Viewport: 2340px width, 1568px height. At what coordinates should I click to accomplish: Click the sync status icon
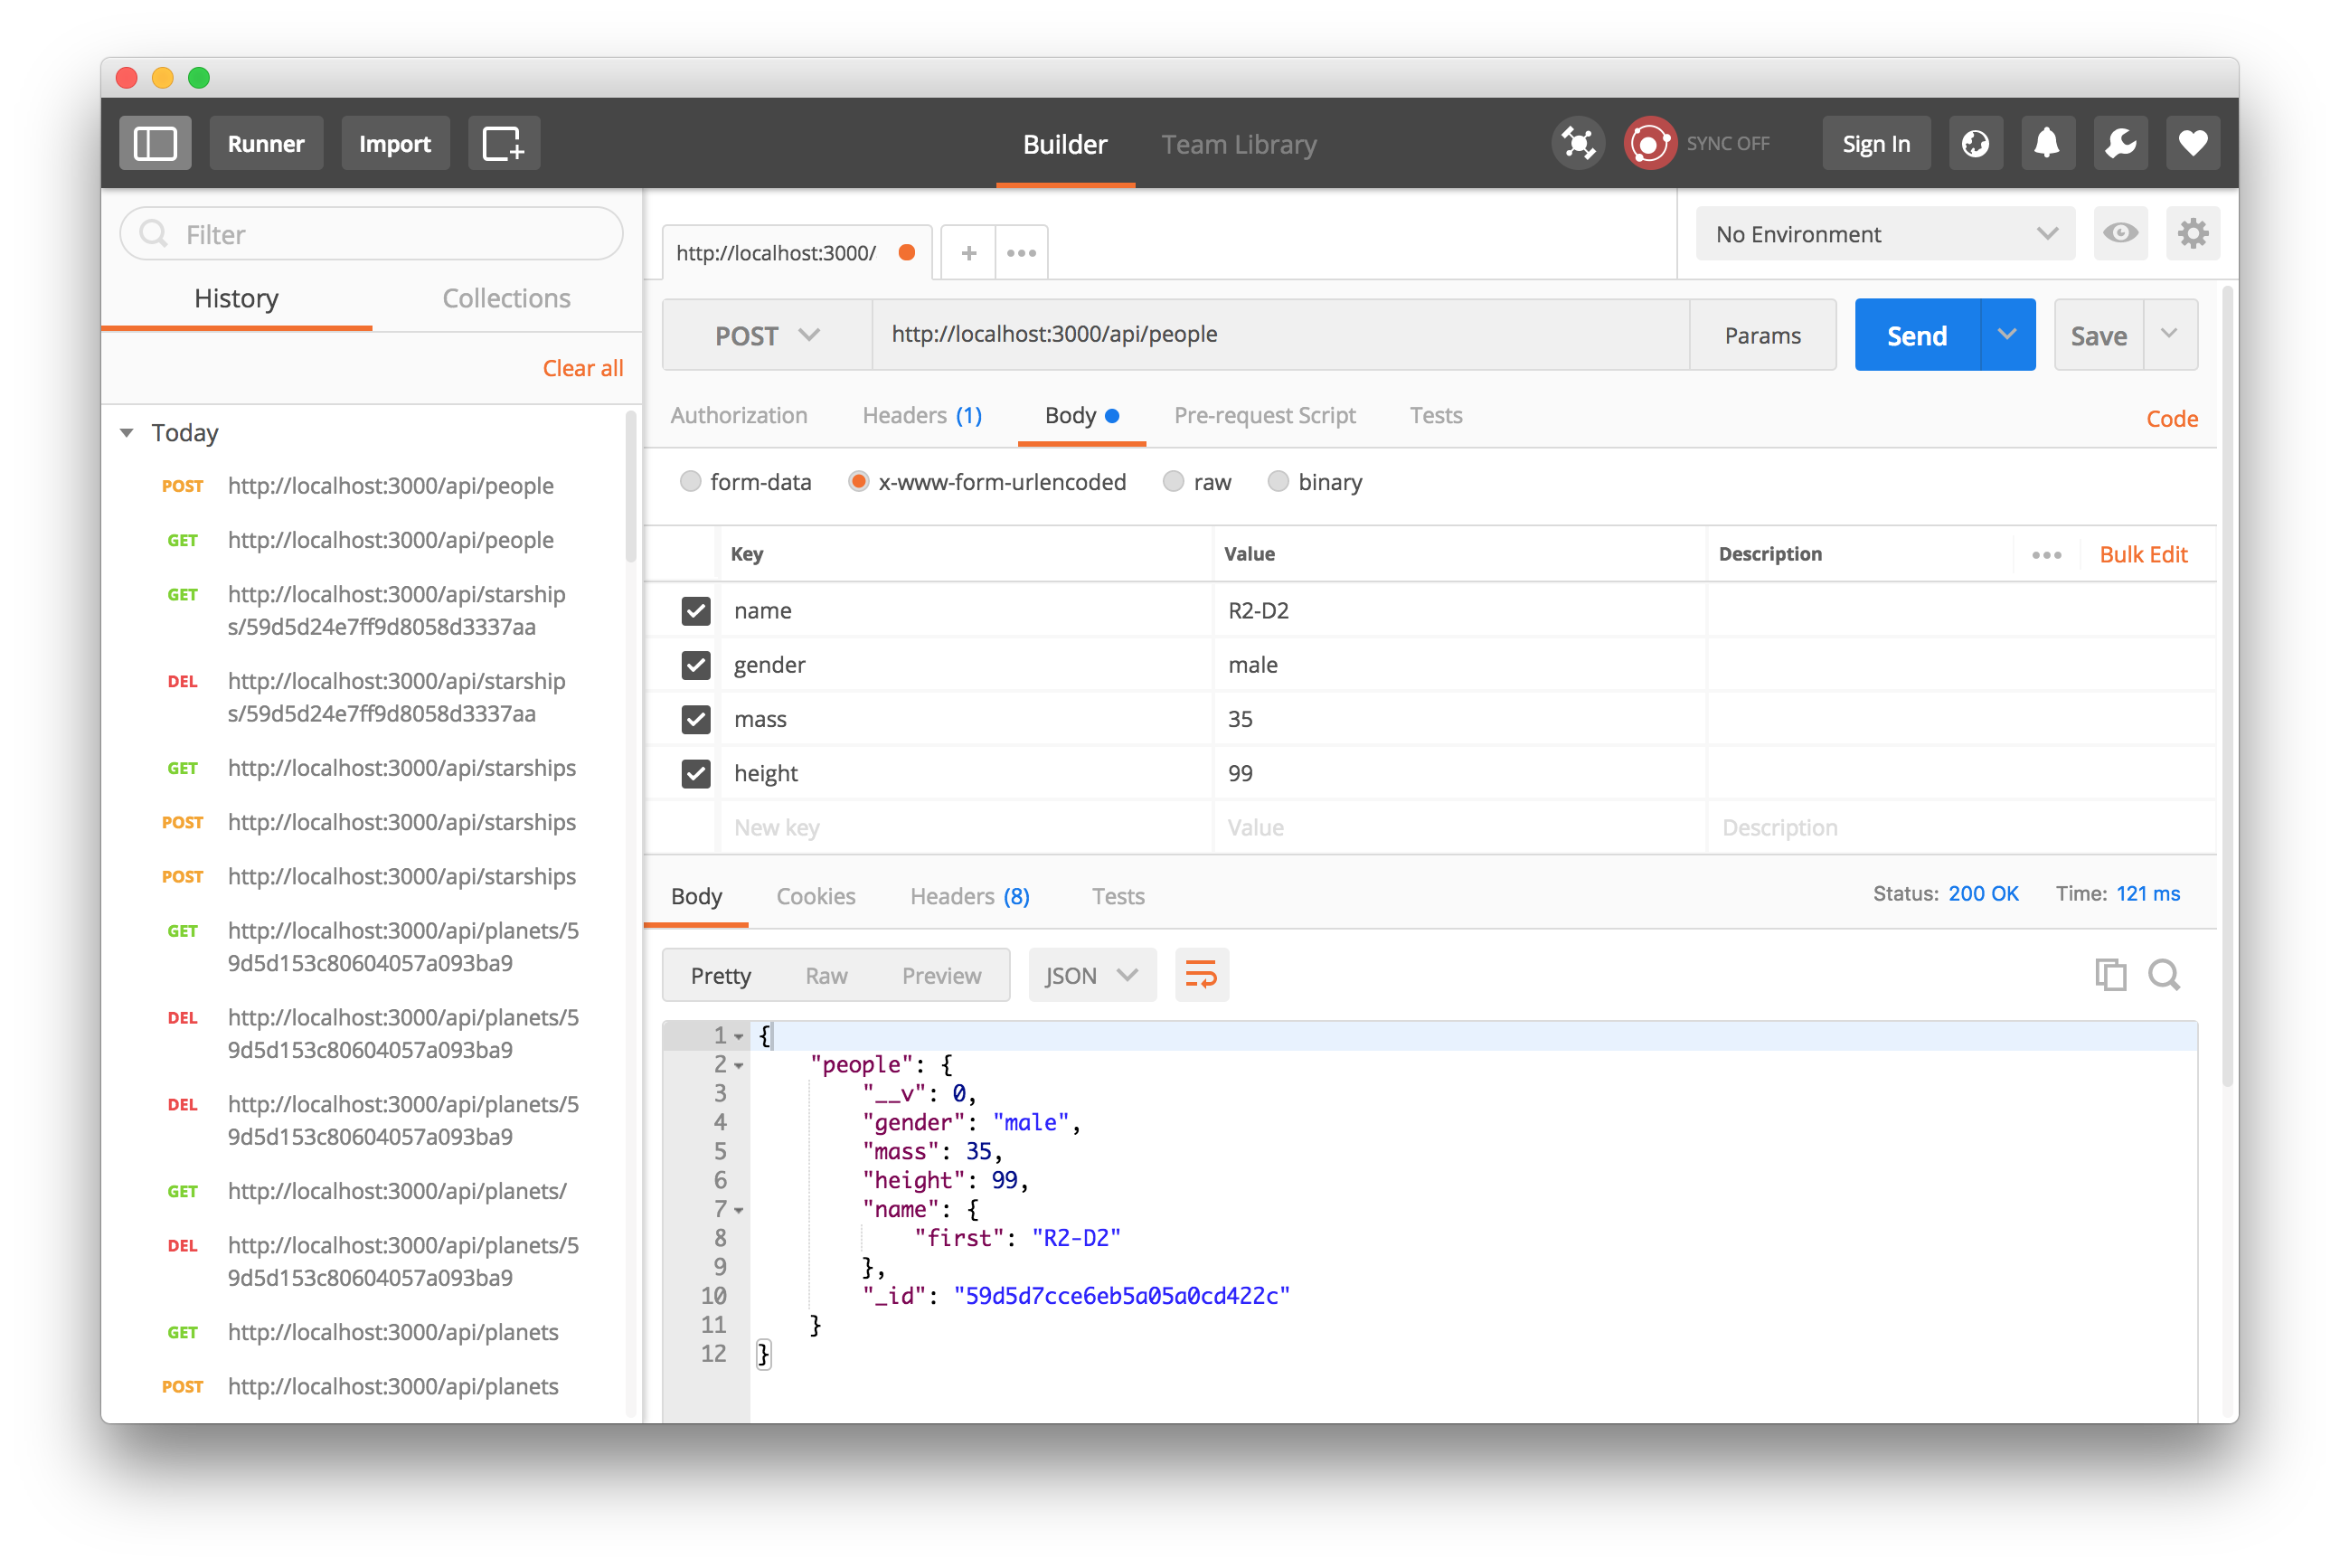tap(1649, 144)
